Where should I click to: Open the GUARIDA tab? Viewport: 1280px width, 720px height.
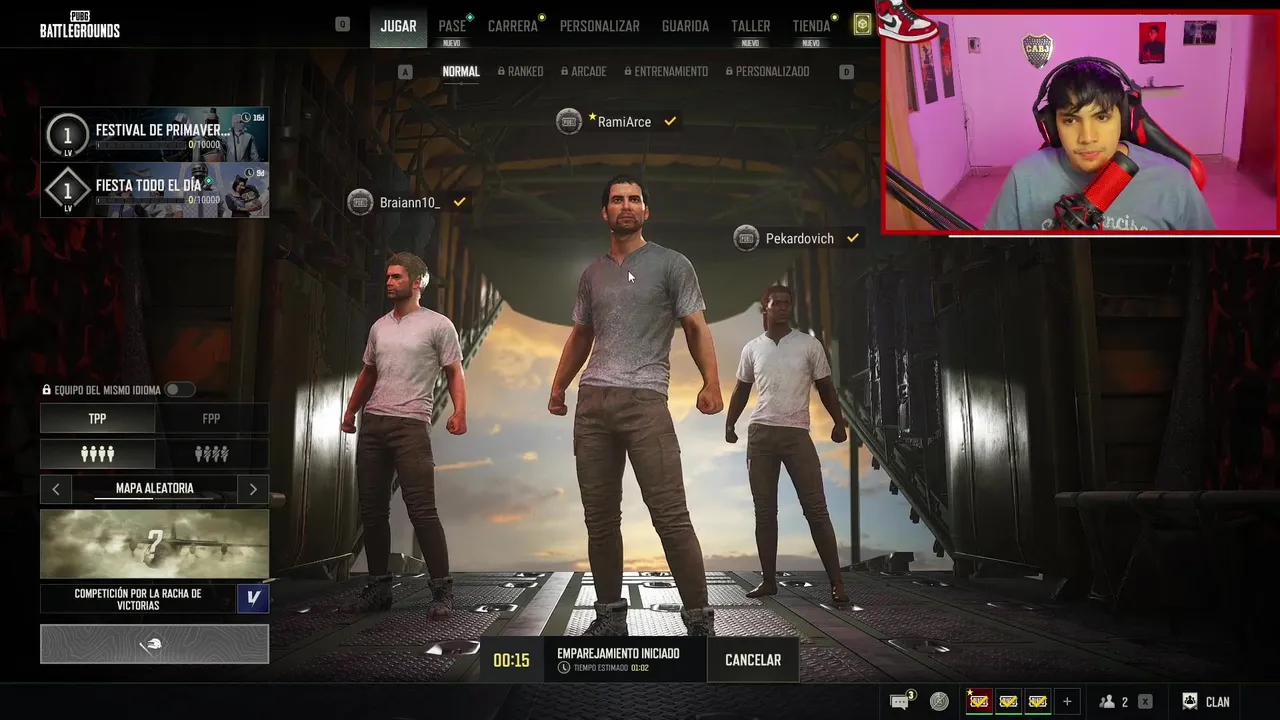(685, 26)
